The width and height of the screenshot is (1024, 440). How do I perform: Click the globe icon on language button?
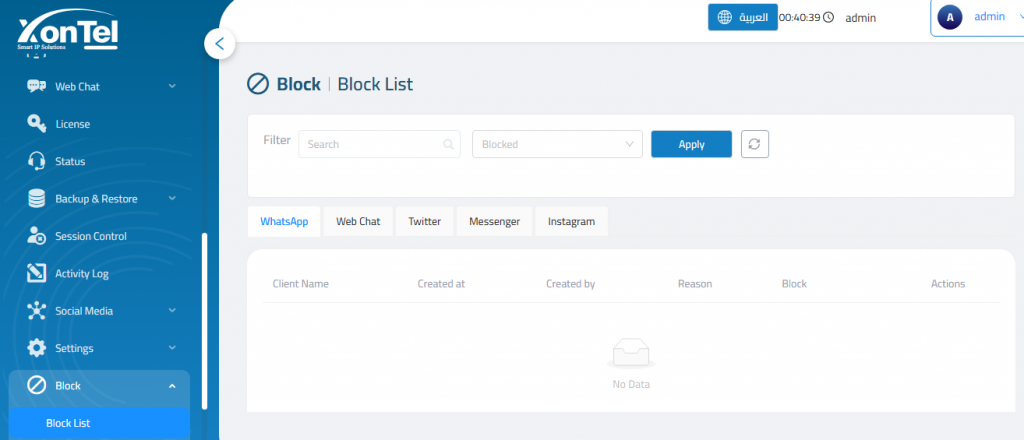[724, 17]
